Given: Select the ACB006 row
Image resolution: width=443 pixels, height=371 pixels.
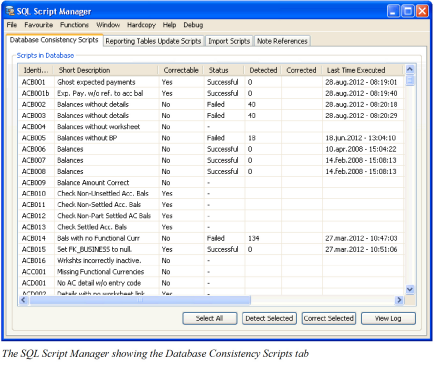Looking at the screenshot, I should 211,149.
